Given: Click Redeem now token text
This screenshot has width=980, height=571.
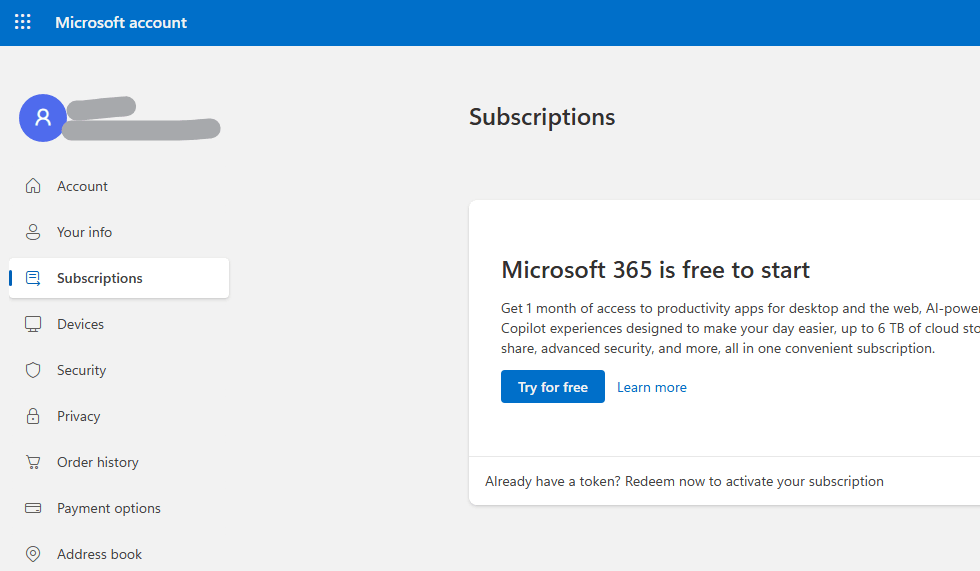Looking at the screenshot, I should [684, 482].
